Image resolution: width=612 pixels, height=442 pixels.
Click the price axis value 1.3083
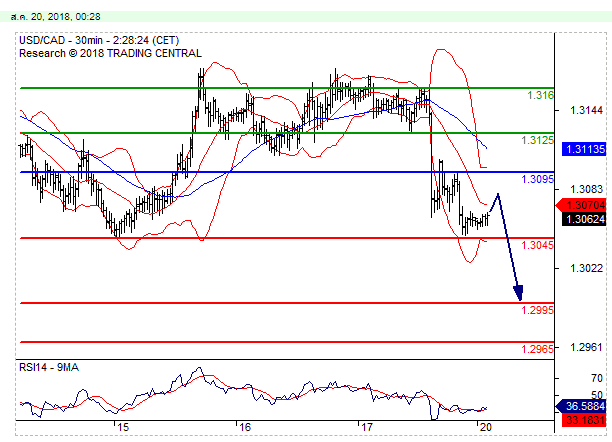pyautogui.click(x=586, y=189)
